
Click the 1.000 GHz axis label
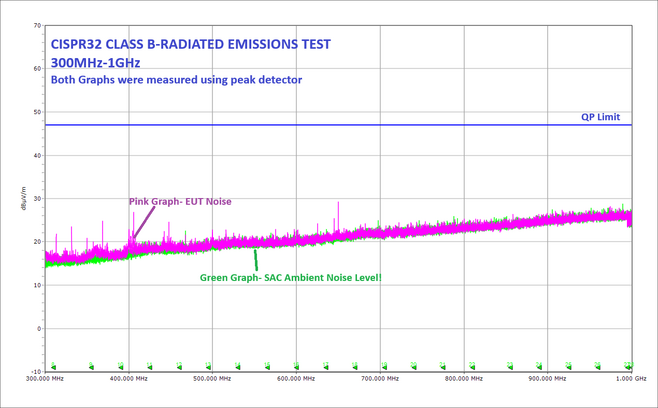pos(630,379)
